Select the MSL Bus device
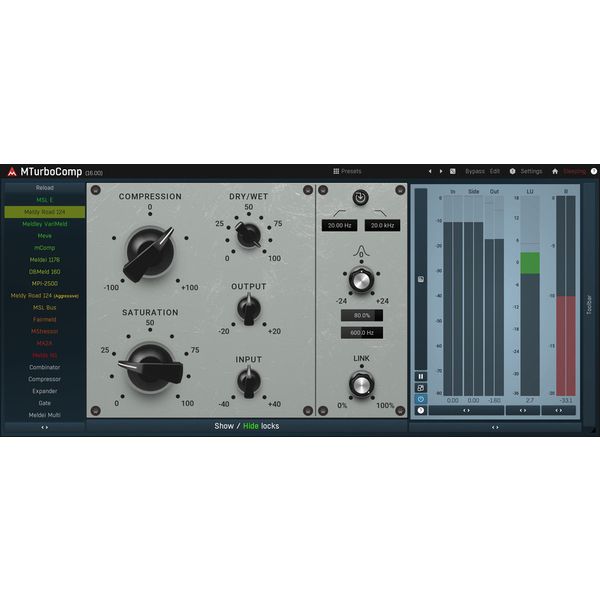Screen dimensions: 600x600 [44, 307]
